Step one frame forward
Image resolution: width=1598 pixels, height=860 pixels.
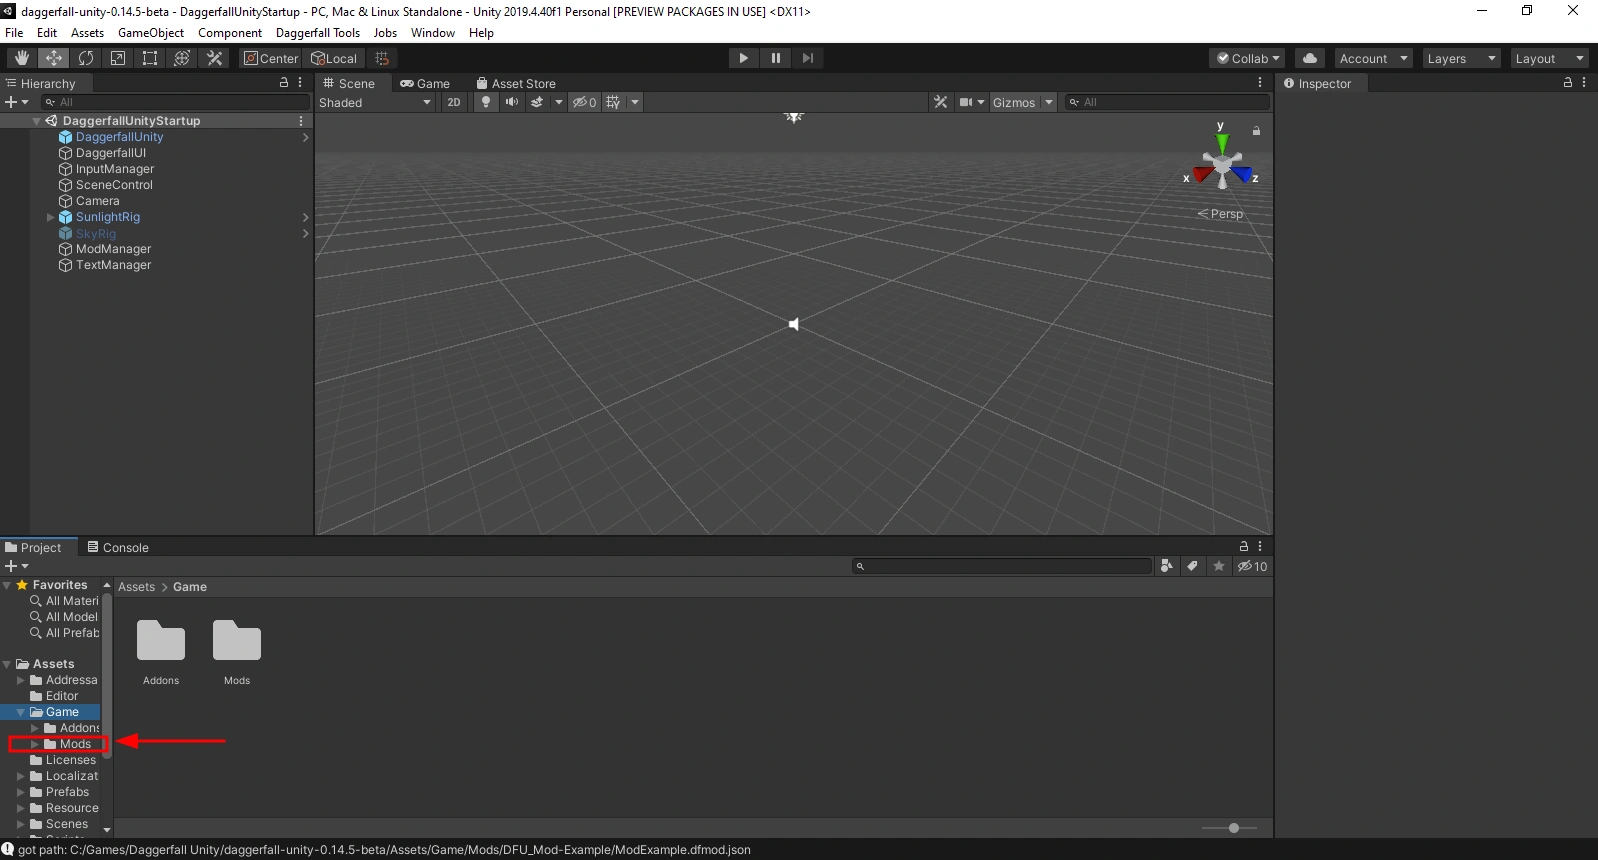point(808,58)
